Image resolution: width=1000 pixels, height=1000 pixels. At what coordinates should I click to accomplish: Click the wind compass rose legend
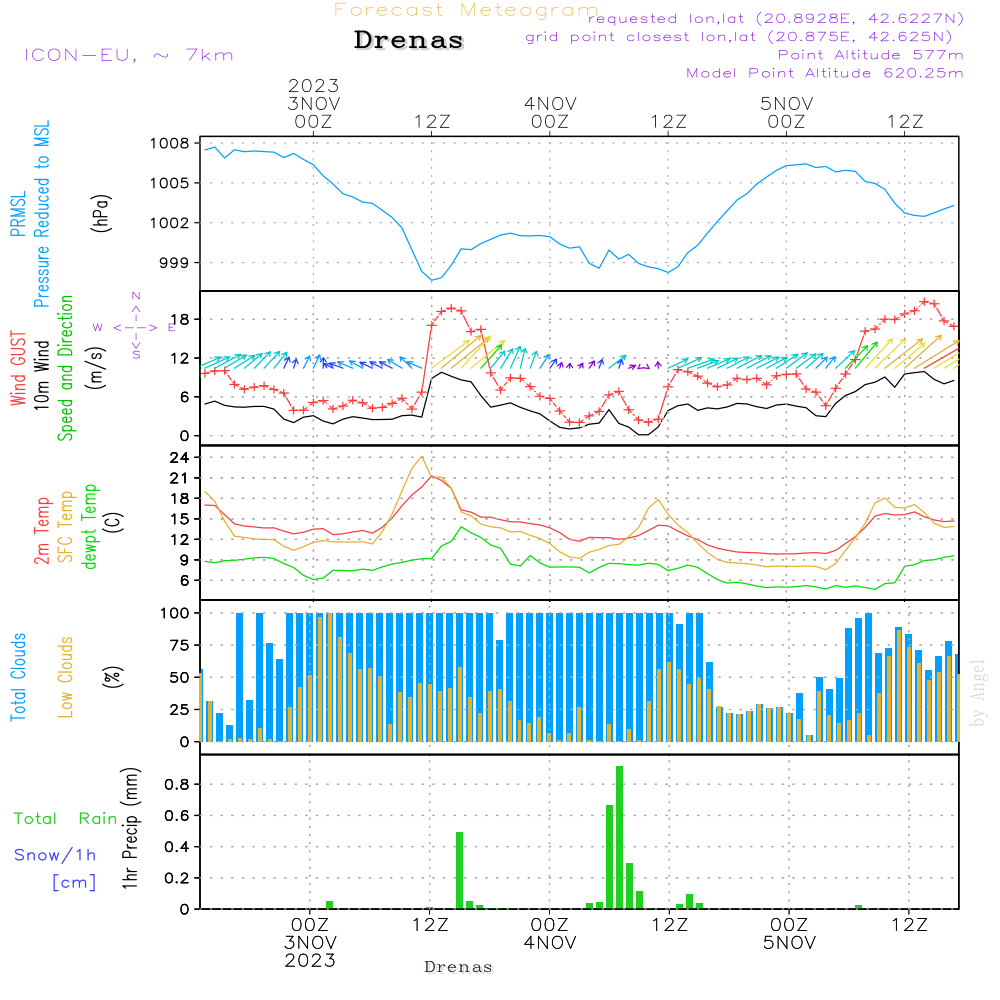[x=135, y=327]
